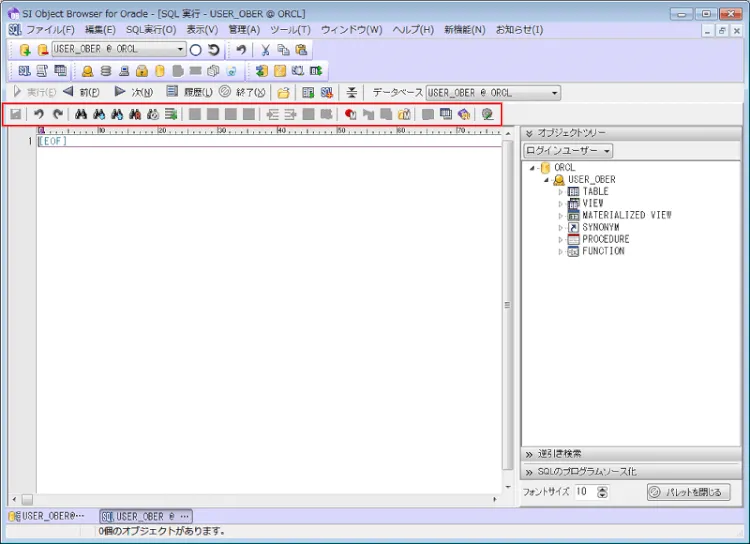
Task: Click the パレットを閉じる button
Action: click(689, 492)
